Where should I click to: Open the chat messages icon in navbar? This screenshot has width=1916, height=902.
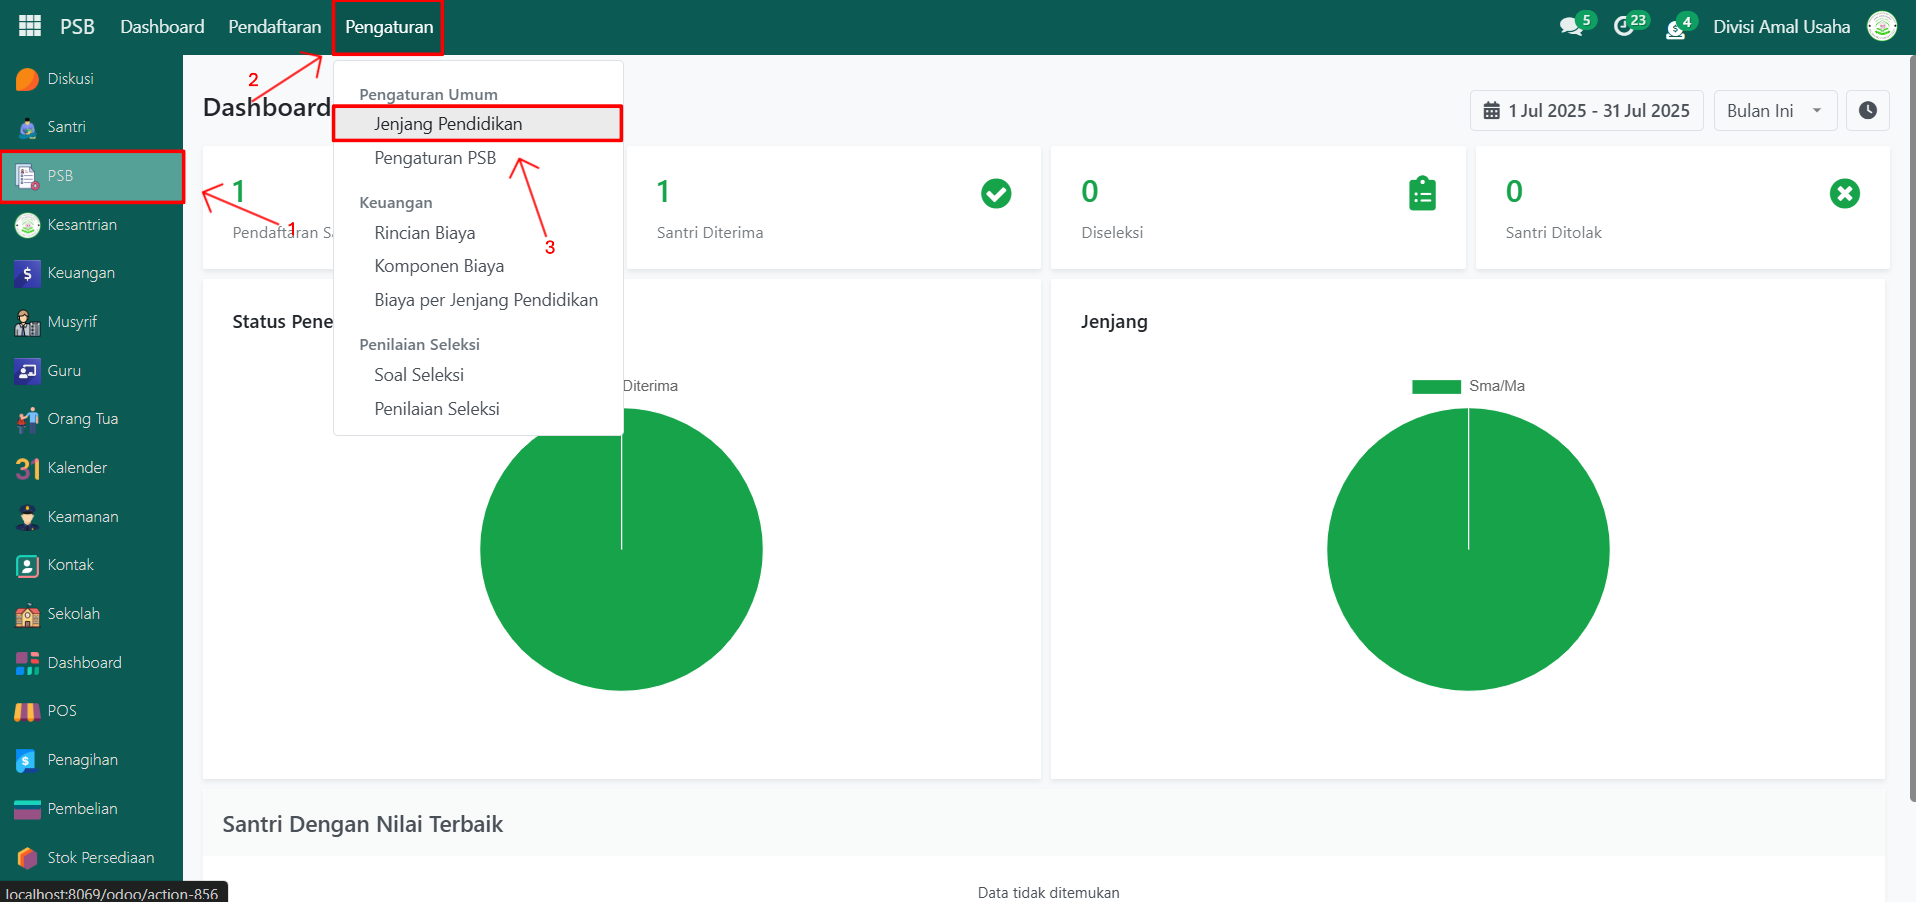click(1571, 27)
